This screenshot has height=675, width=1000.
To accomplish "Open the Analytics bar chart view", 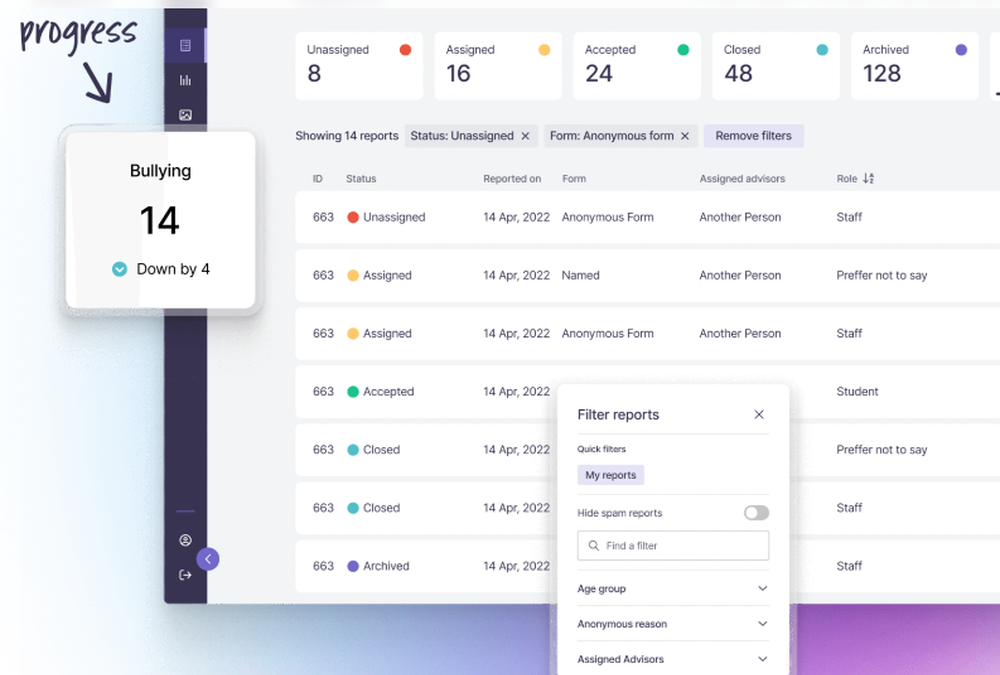I will click(x=185, y=80).
